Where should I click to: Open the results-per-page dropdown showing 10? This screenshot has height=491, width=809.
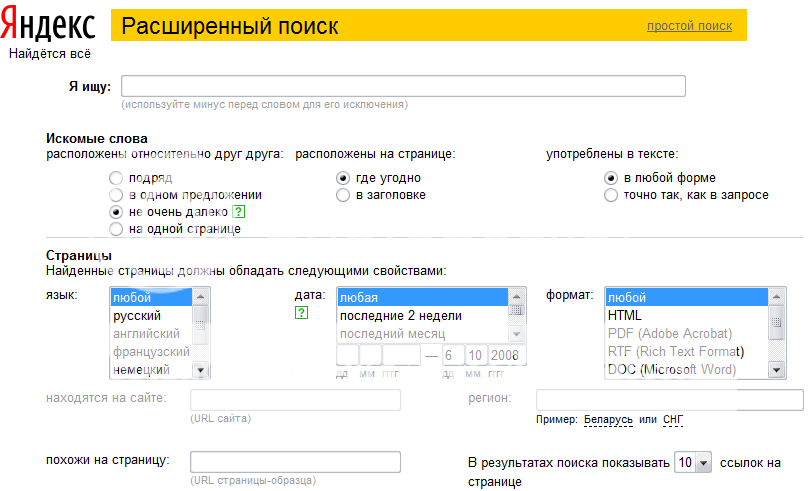[693, 463]
